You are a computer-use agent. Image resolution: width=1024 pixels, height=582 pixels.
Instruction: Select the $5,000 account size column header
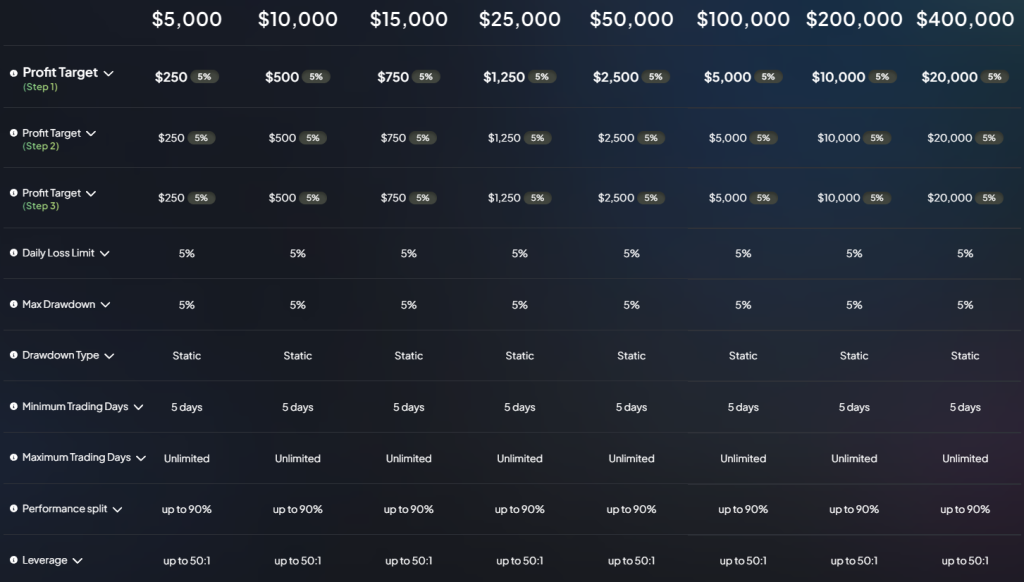187,20
